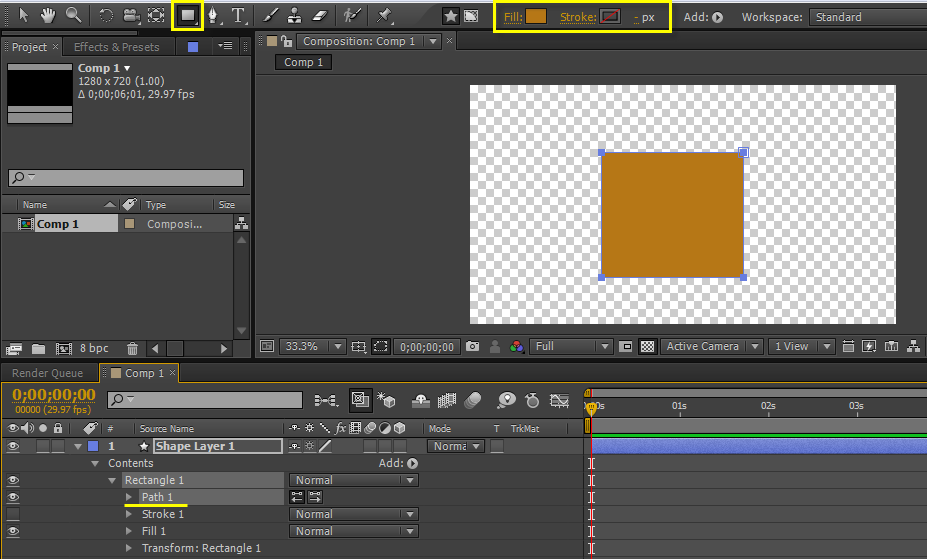Click the Stroke options link
Viewport: 927px width, 559px height.
tap(577, 17)
